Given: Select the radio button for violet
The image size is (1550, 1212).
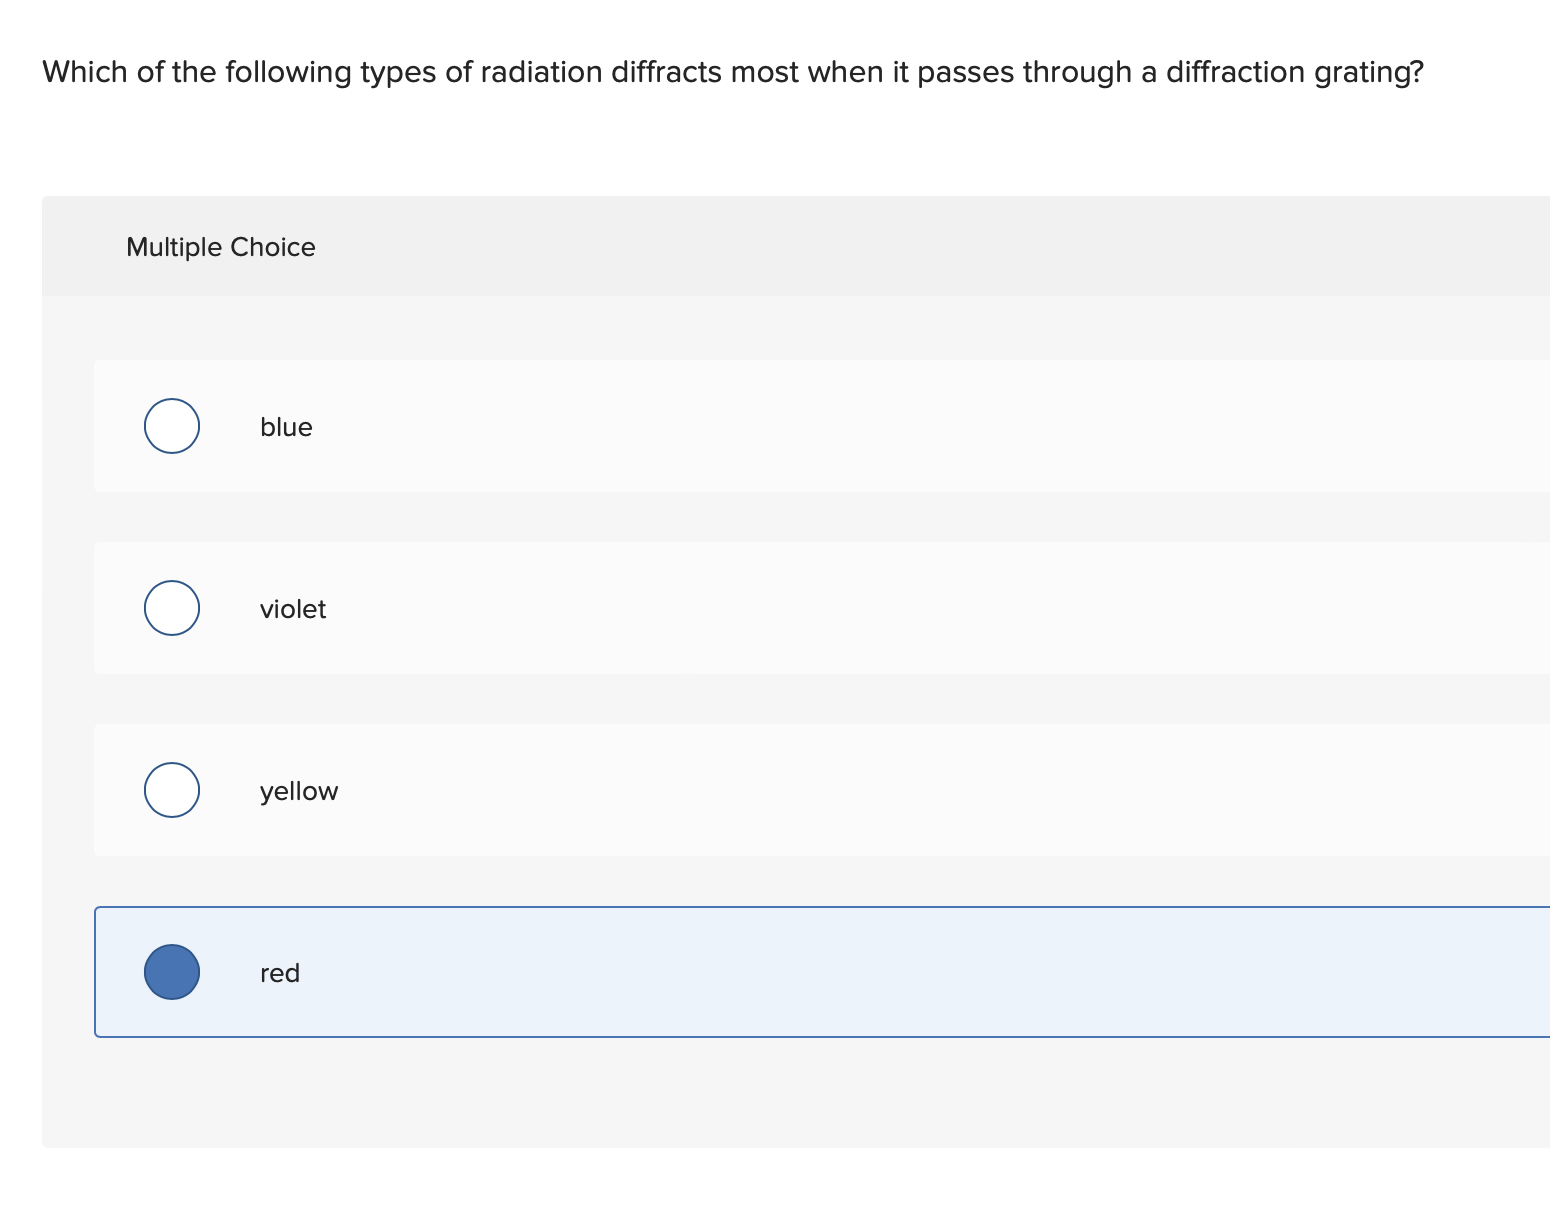Looking at the screenshot, I should (171, 607).
